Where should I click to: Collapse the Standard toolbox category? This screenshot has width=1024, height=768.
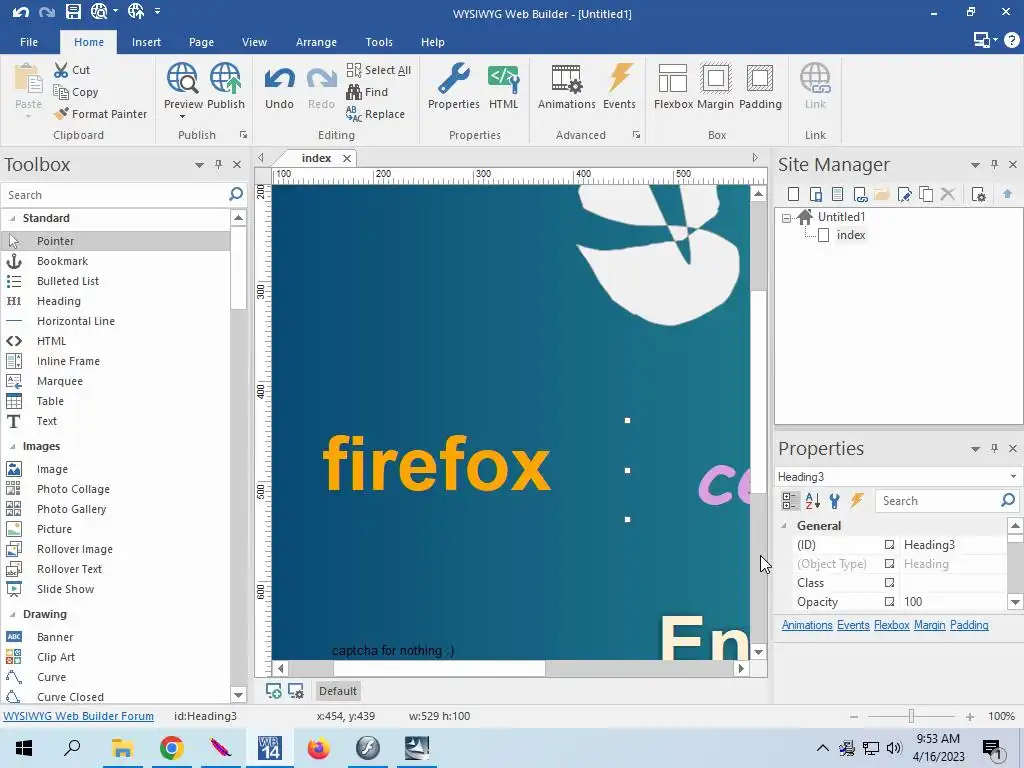point(12,218)
